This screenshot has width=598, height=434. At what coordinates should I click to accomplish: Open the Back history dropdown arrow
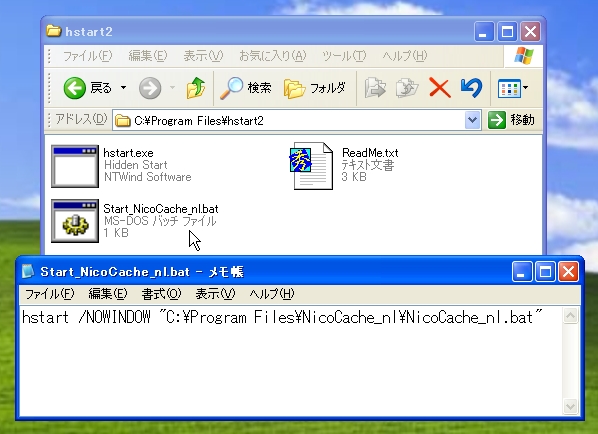click(x=124, y=88)
